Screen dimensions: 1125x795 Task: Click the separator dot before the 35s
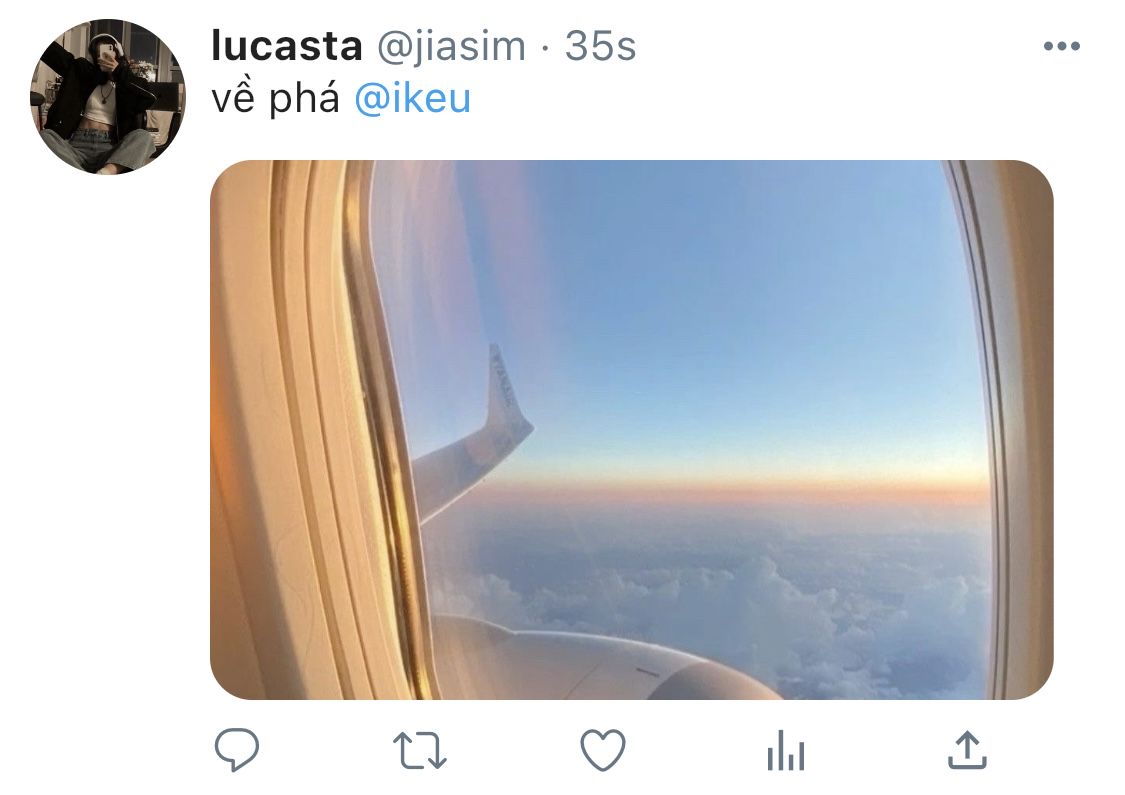click(545, 49)
